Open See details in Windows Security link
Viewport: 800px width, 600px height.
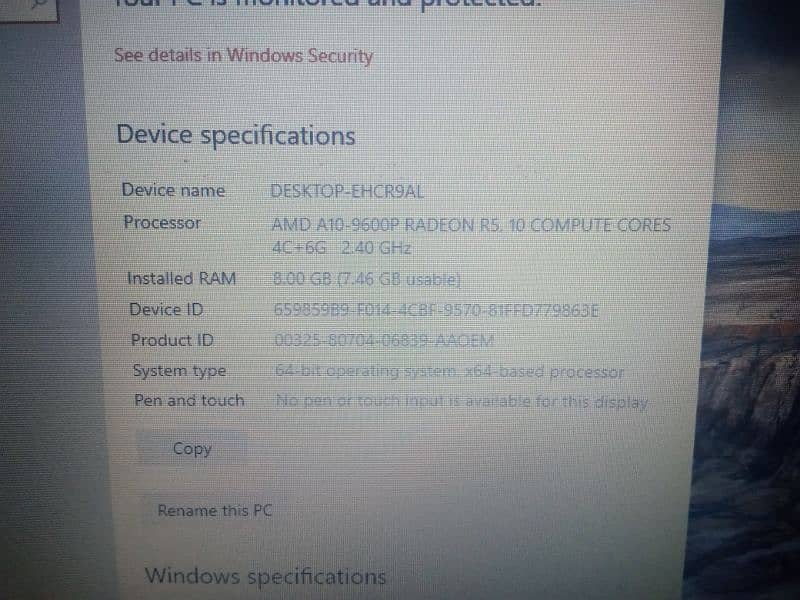[243, 56]
